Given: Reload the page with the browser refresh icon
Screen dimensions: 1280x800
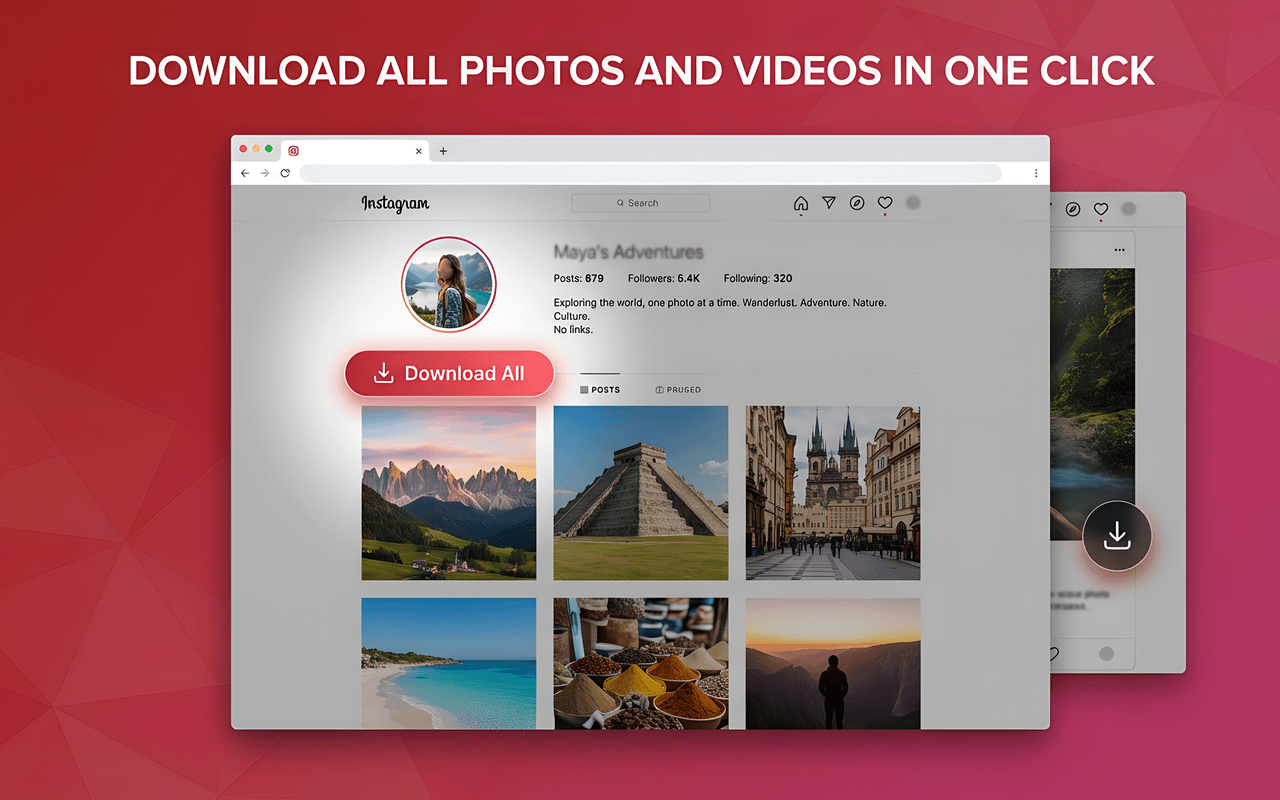Looking at the screenshot, I should (x=285, y=173).
